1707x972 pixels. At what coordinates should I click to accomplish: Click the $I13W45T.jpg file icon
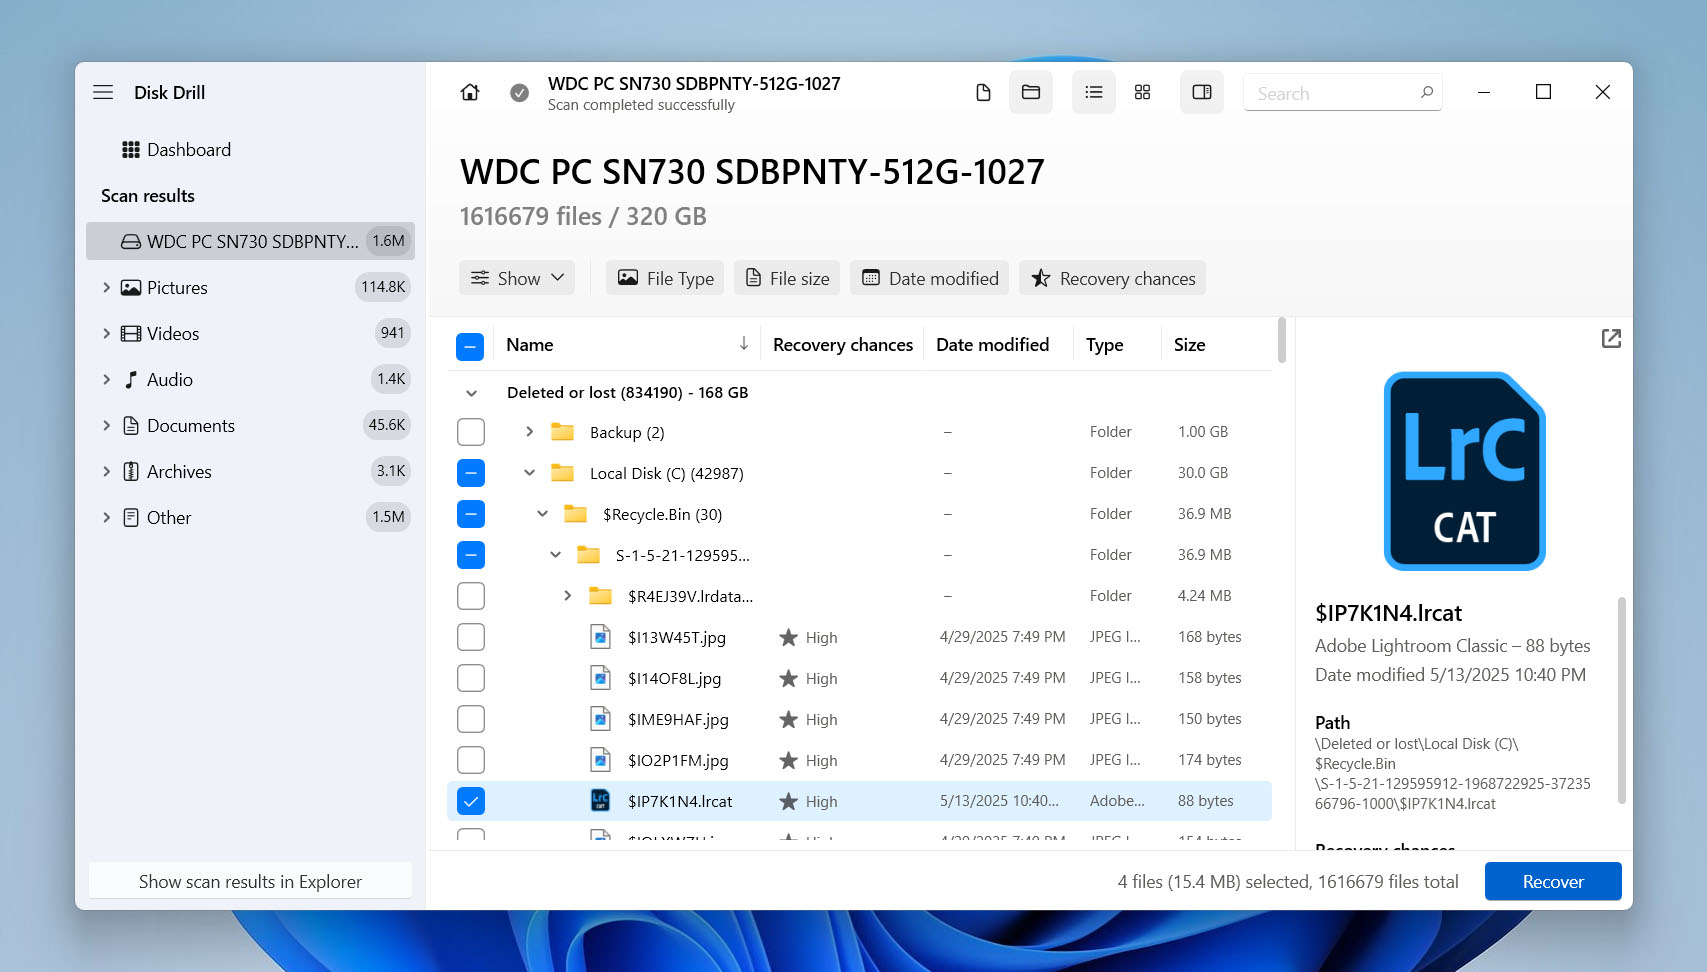pyautogui.click(x=600, y=637)
